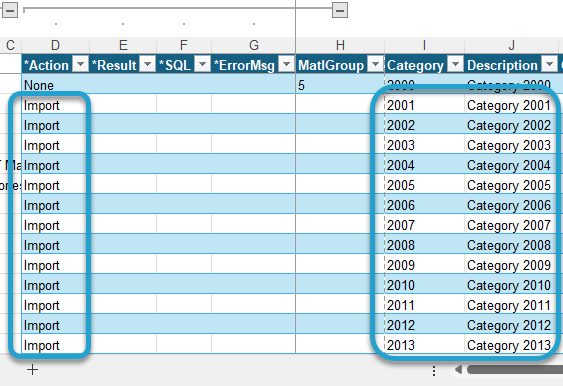This screenshot has height=386, width=563.
Task: Select the *Result cell in row 2003
Action: pos(123,145)
